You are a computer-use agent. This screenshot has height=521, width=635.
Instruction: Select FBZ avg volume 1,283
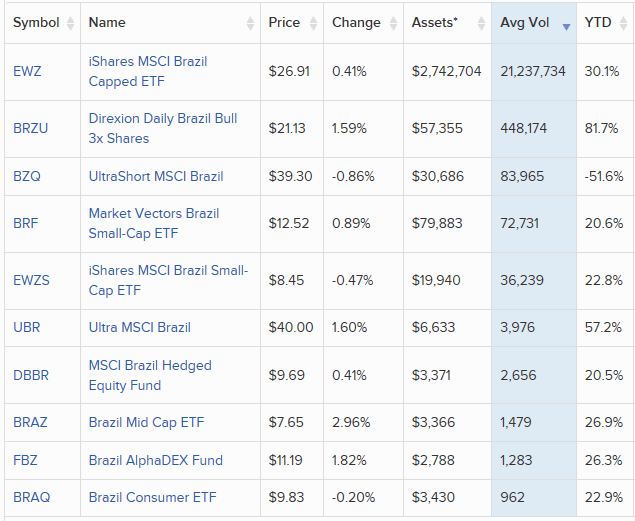click(516, 460)
